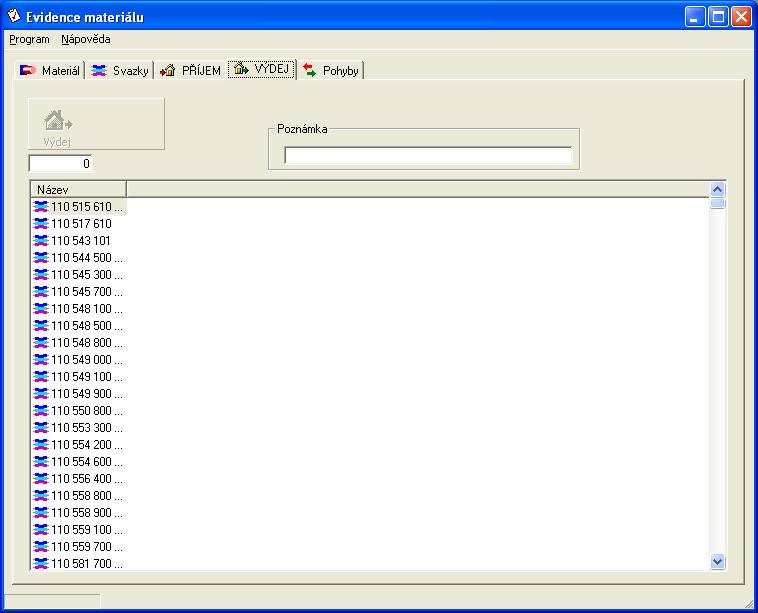Select row text 110 558 800

click(x=87, y=496)
